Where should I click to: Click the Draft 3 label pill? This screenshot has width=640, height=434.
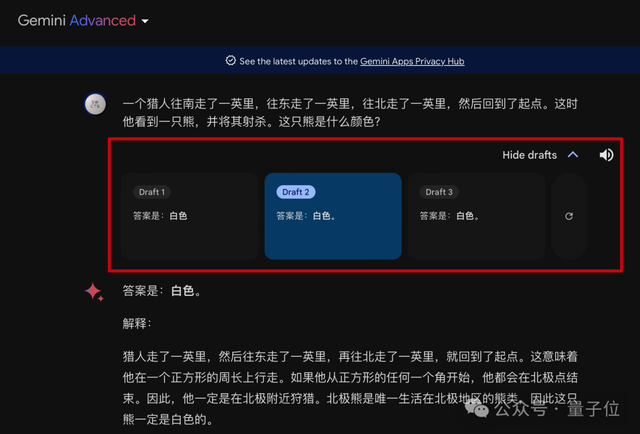[x=439, y=192]
